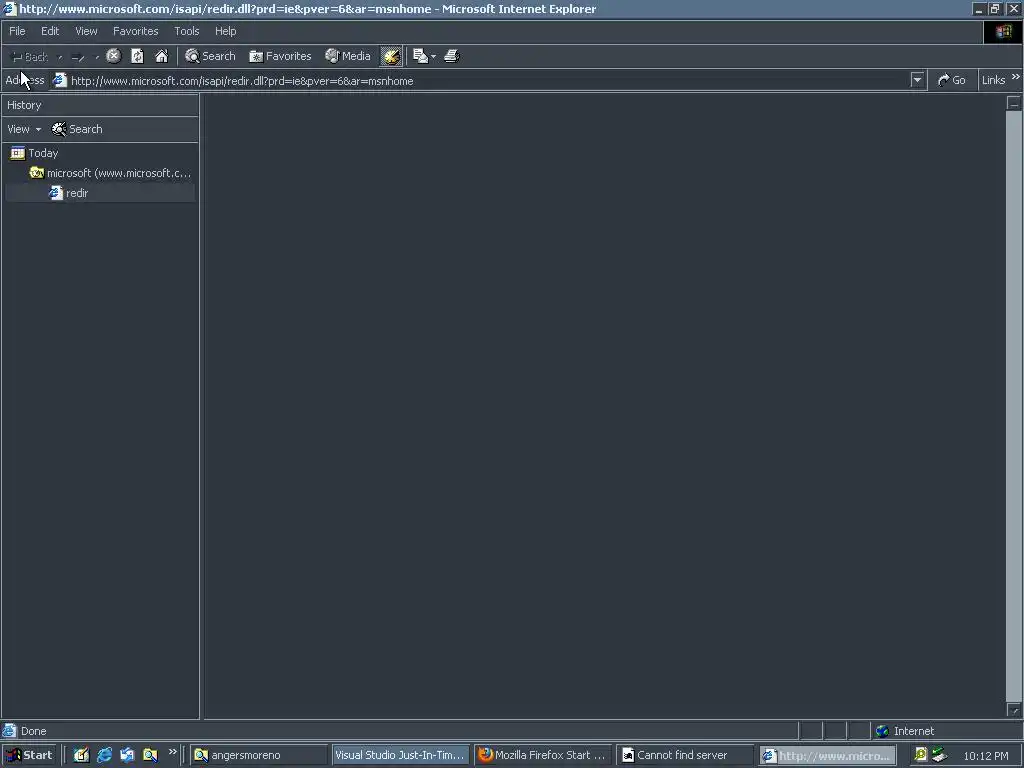Launch Outlook Express from quick launch
This screenshot has height=768, width=1024.
127,756
